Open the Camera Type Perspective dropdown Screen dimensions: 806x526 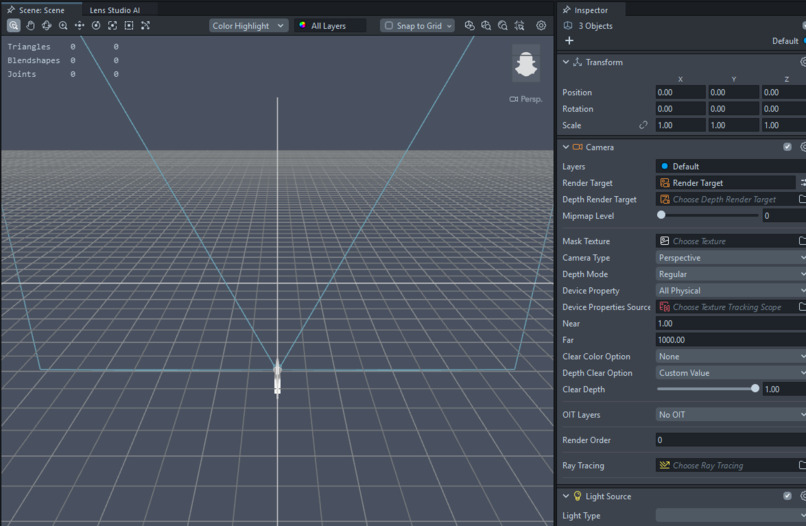click(x=730, y=258)
